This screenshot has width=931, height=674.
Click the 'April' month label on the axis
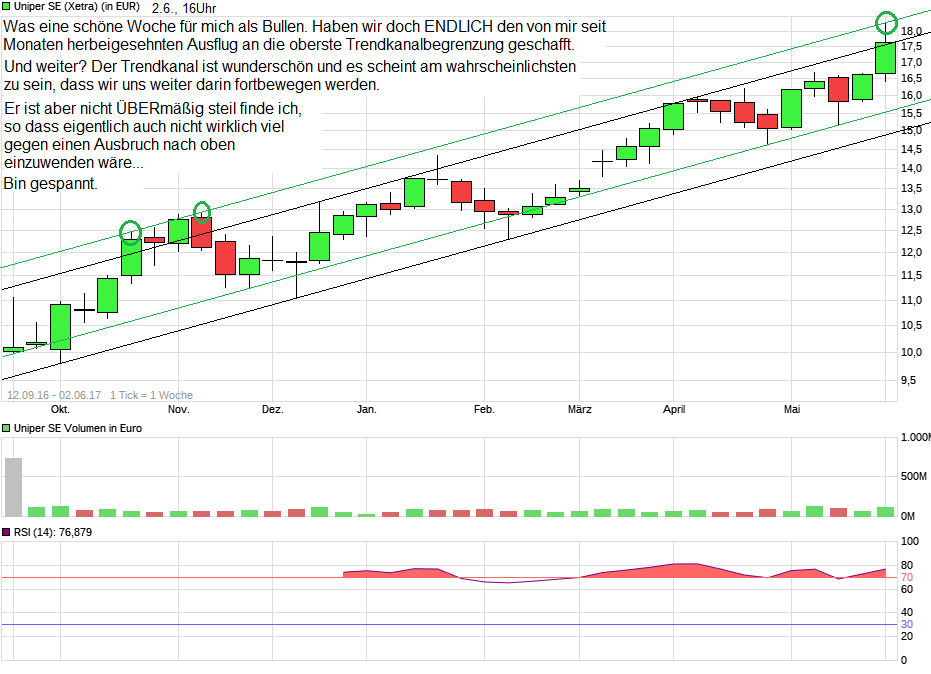pos(674,409)
